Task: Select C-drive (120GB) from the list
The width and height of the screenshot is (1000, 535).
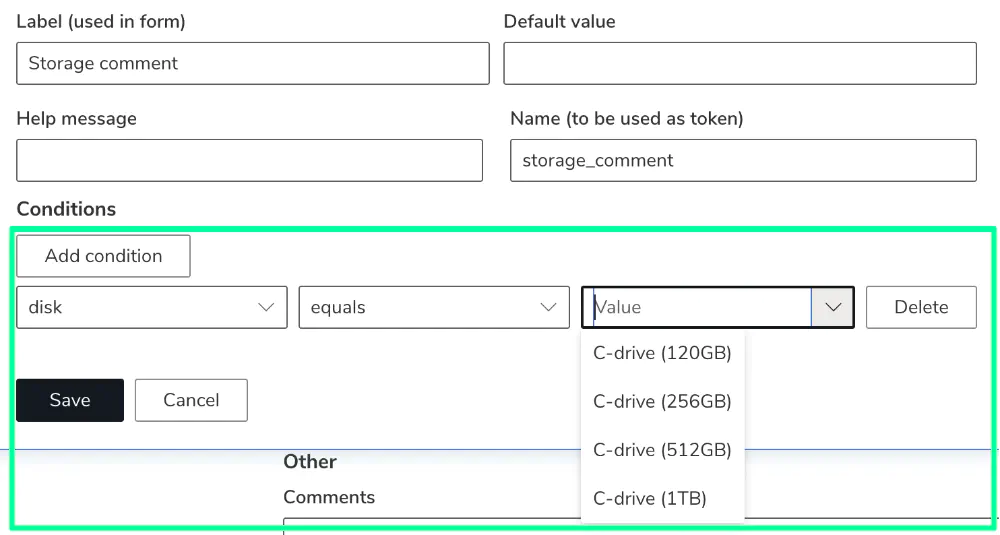Action: (x=663, y=353)
